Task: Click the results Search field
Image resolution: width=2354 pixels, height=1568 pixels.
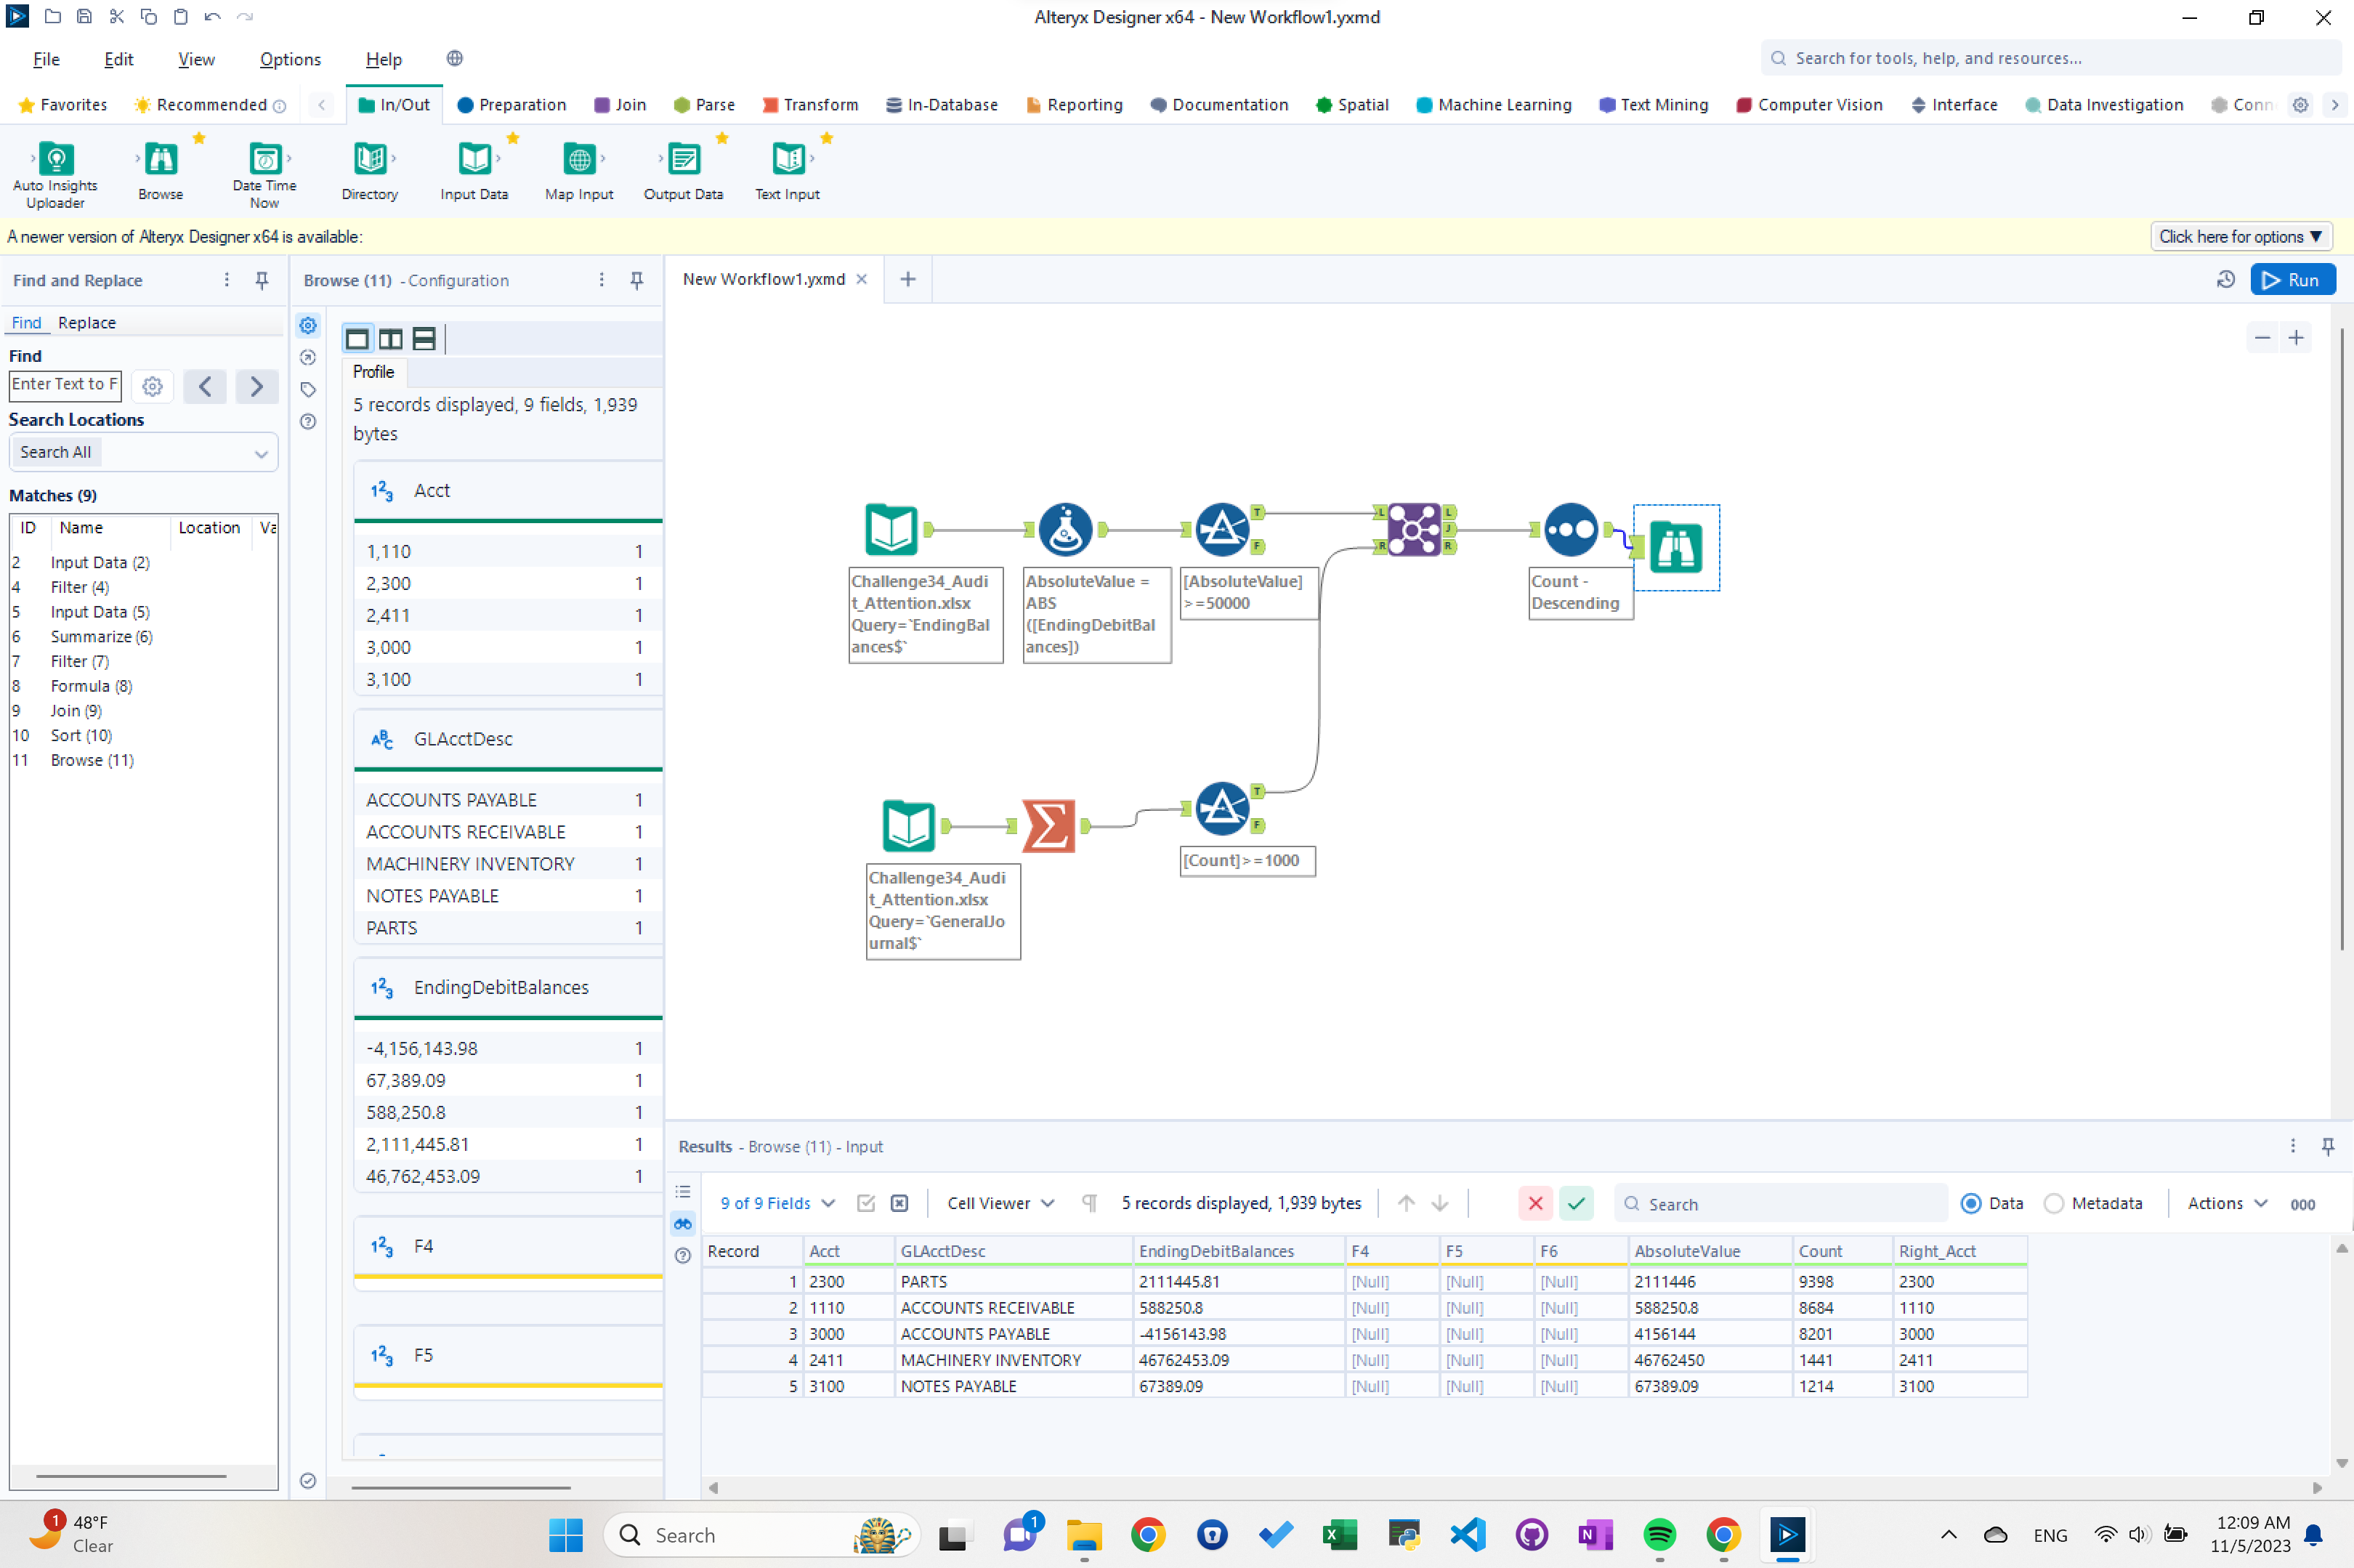Action: coord(1781,1204)
